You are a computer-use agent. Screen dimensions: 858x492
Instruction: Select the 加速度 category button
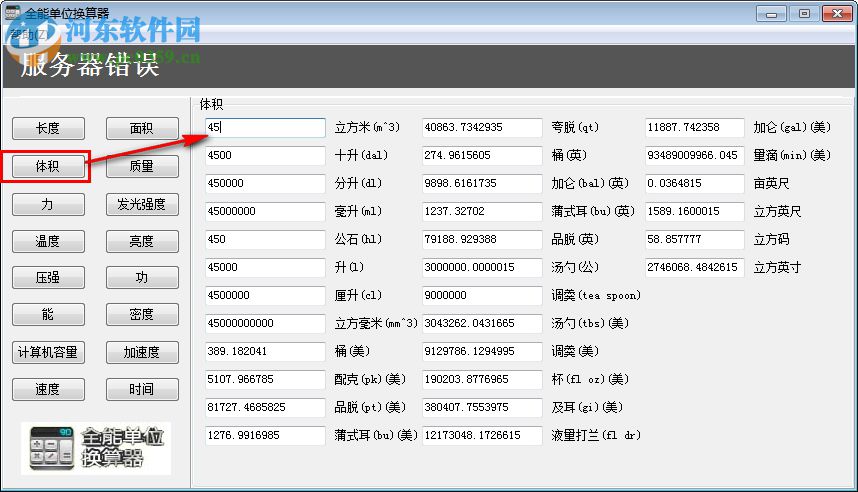142,352
